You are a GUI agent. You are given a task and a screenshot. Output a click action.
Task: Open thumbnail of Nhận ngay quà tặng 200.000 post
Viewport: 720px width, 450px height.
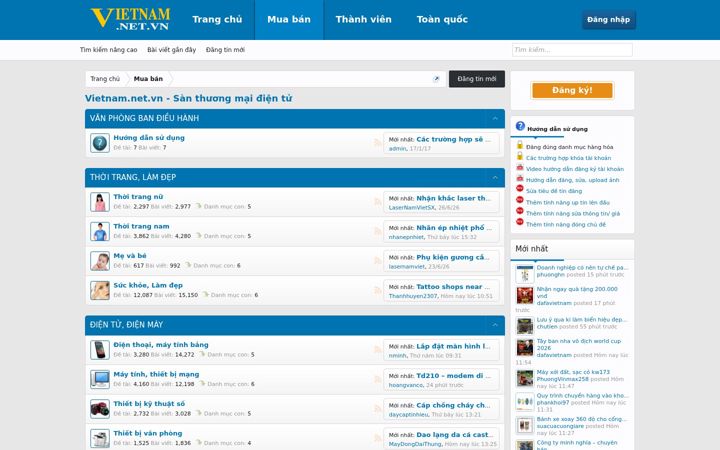pos(524,296)
